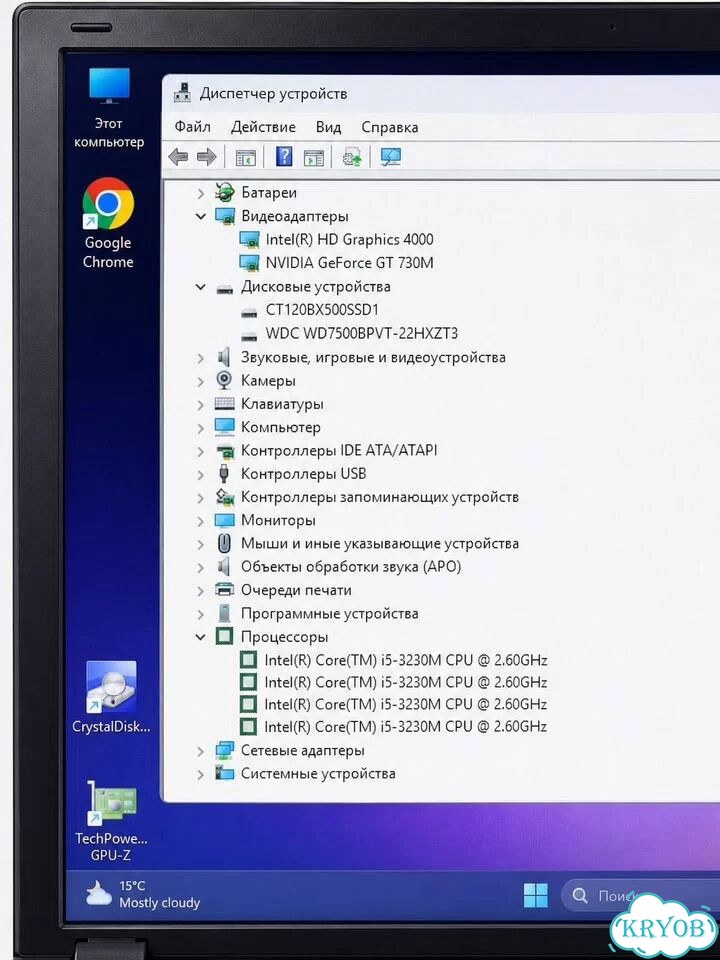Open the Вид menu
The image size is (720, 960).
point(328,127)
